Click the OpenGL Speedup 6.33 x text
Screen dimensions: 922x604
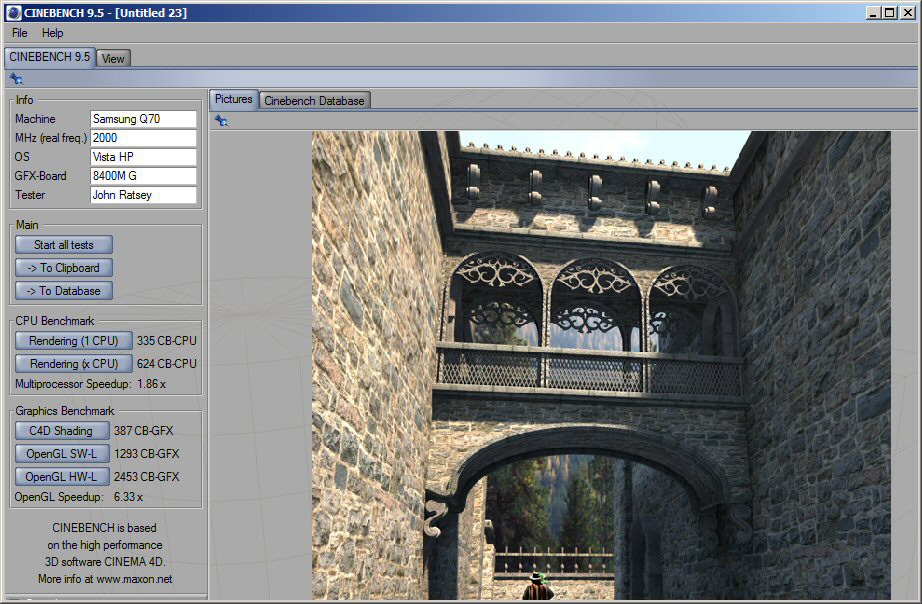[x=79, y=497]
